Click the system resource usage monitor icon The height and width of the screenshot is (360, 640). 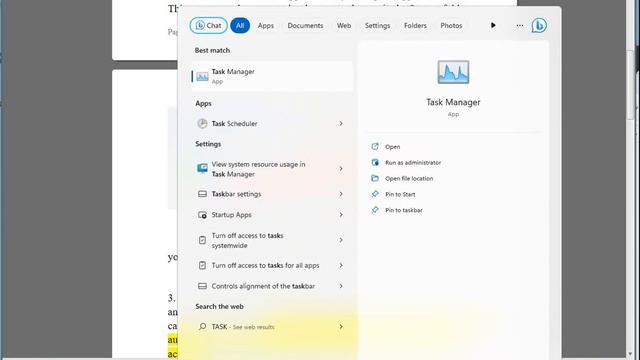[x=202, y=168]
